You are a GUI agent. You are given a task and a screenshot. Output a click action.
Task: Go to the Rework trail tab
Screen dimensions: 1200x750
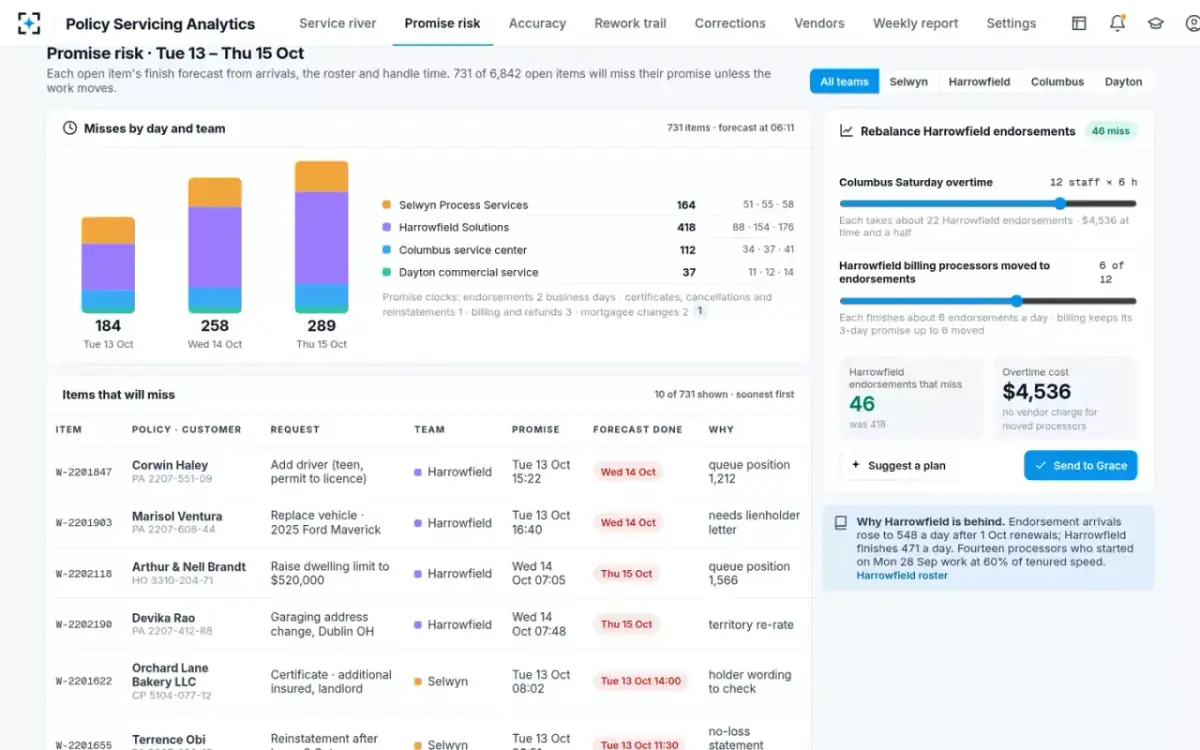tap(630, 23)
